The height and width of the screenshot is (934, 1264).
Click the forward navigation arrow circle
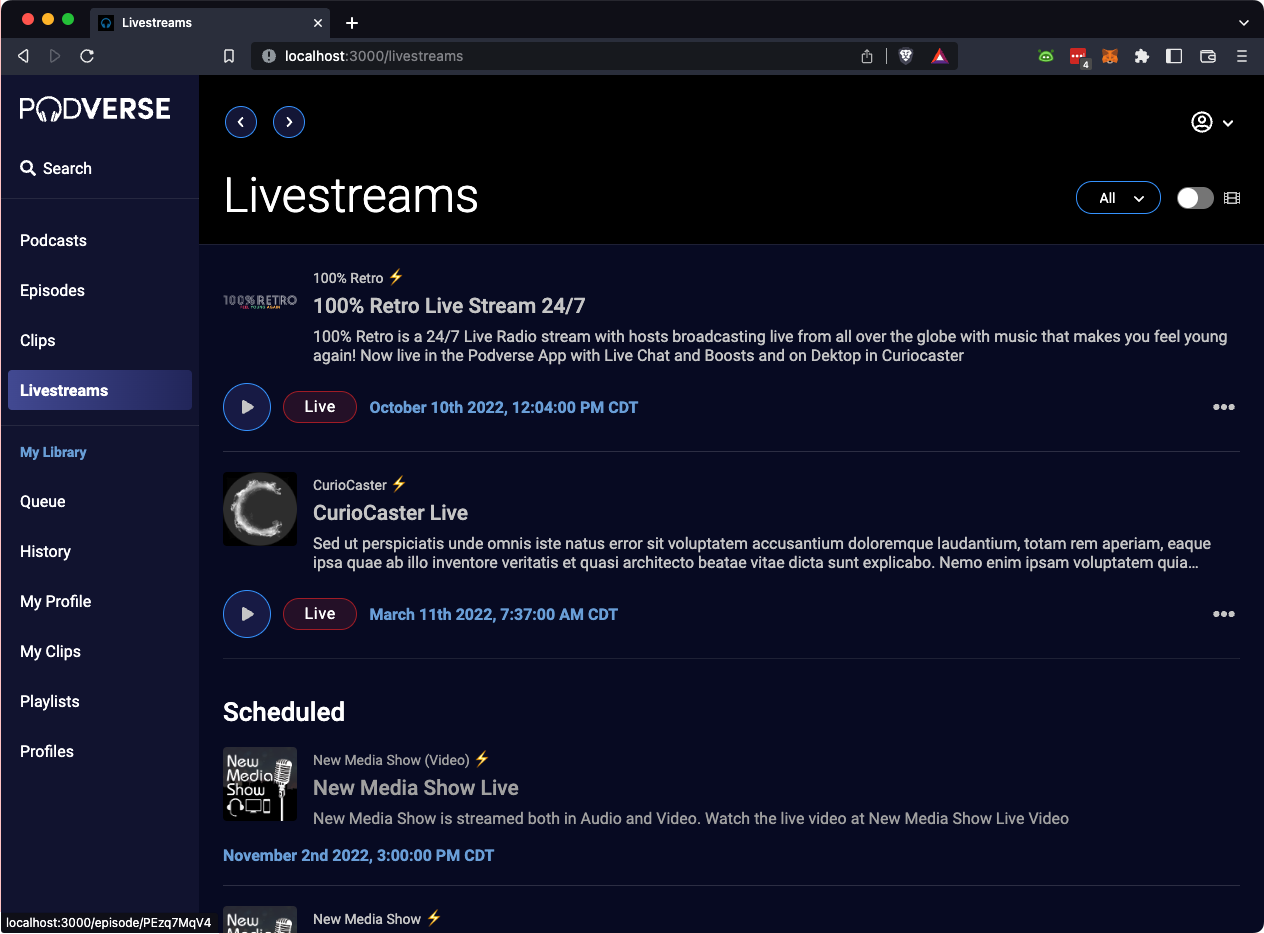point(288,121)
